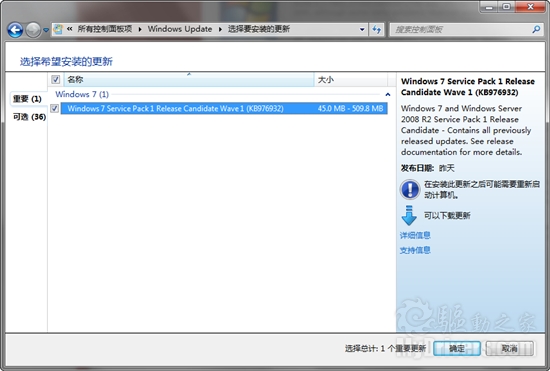Close the Windows Update window
550x371 pixels.
coord(530,7)
